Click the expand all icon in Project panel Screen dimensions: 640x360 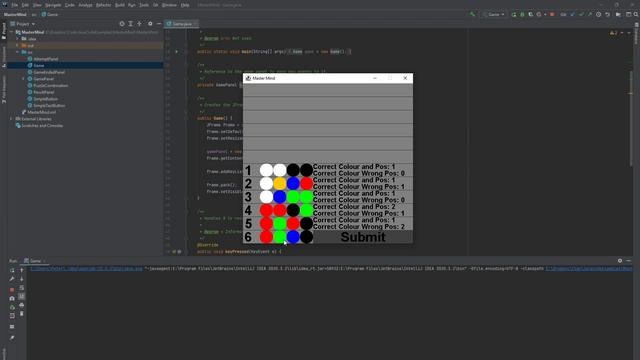[x=131, y=24]
